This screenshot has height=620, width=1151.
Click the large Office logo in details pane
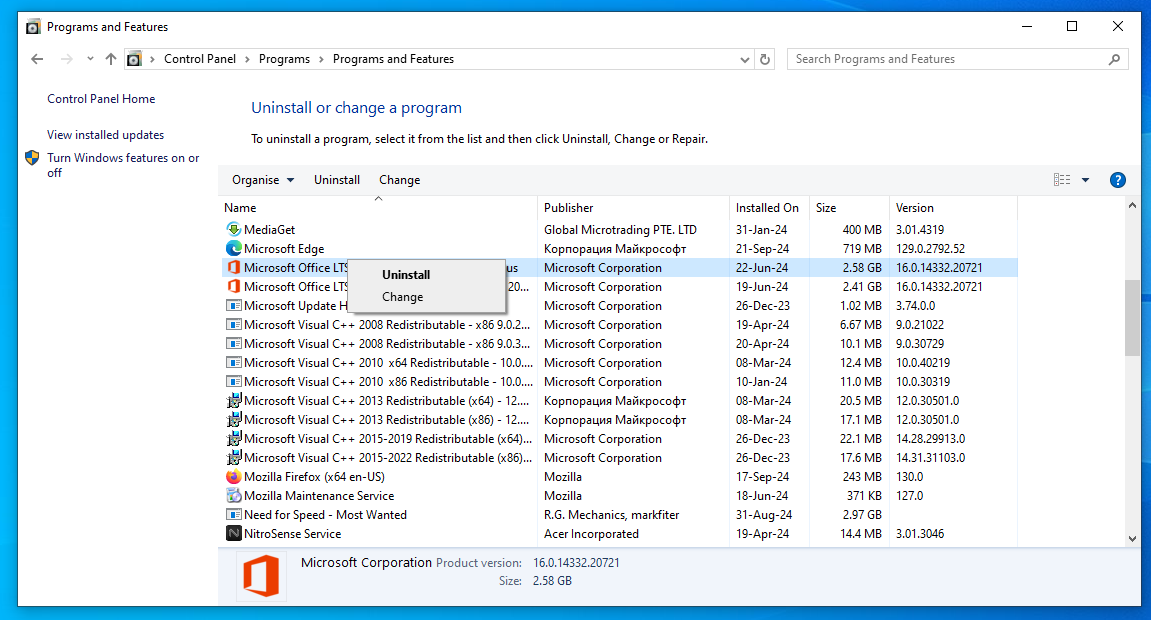pos(261,575)
